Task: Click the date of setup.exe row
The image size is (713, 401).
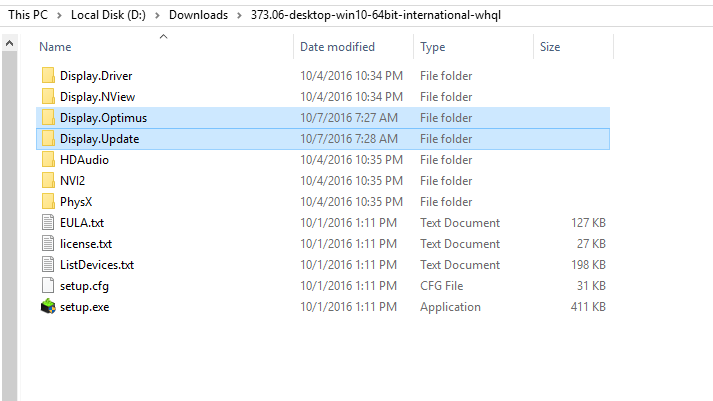Action: [x=348, y=307]
